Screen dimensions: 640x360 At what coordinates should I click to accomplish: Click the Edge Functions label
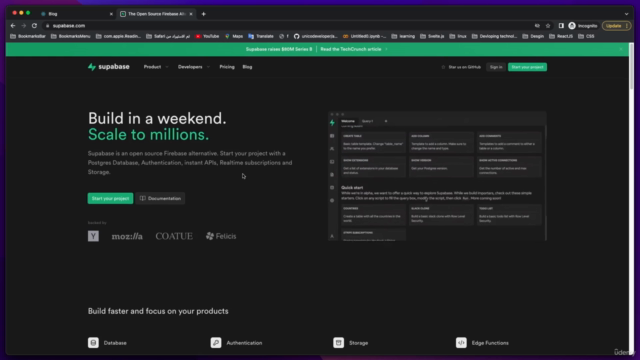[x=490, y=343]
